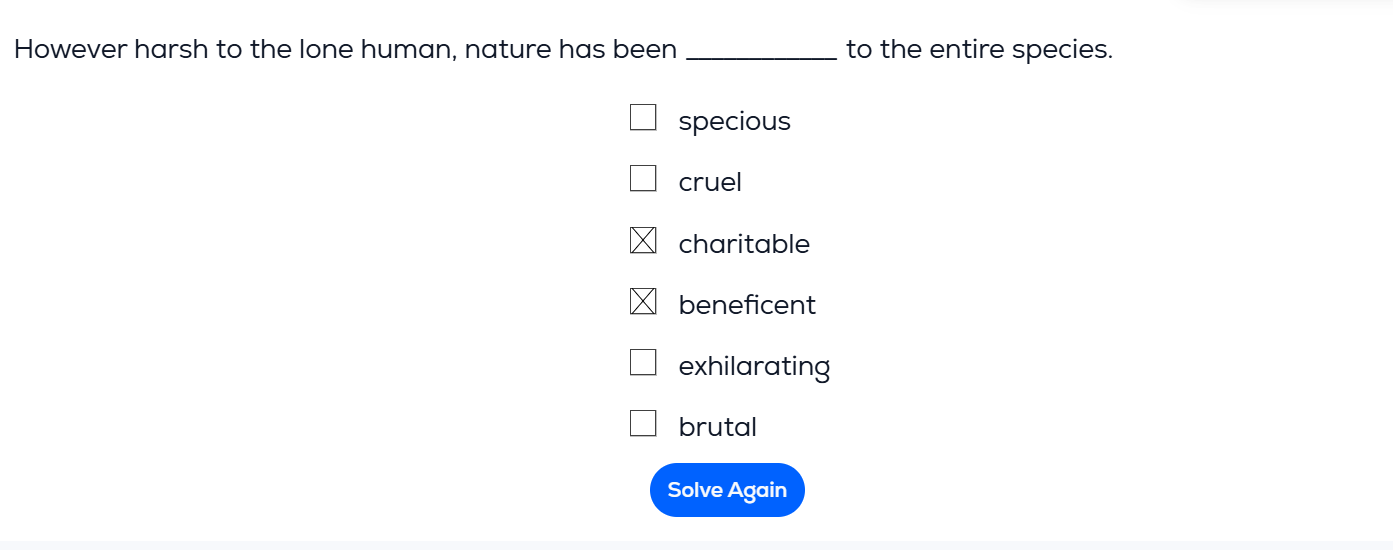Click the 'exhilarating' answer text
The image size is (1393, 550).
[x=754, y=367]
